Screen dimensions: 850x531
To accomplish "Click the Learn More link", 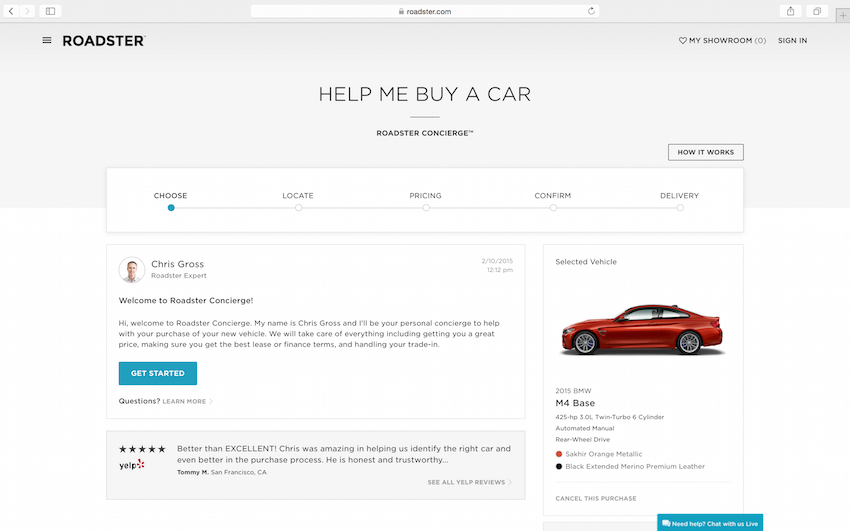I will pos(188,402).
